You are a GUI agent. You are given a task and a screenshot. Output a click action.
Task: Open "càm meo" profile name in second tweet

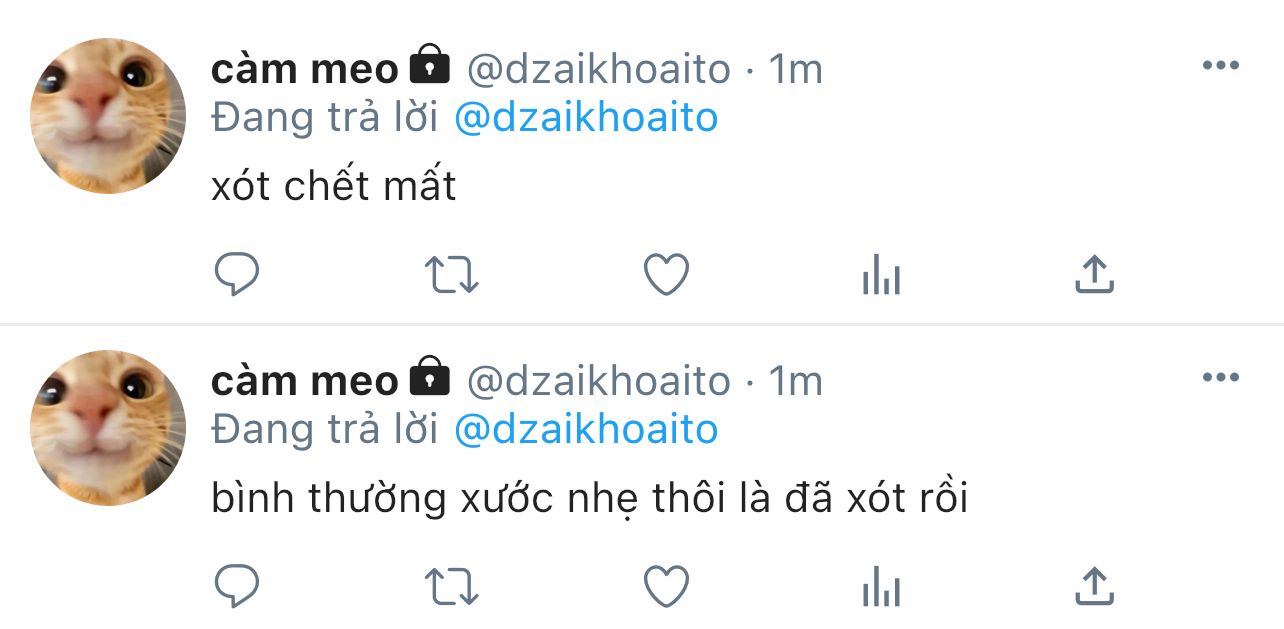[305, 381]
